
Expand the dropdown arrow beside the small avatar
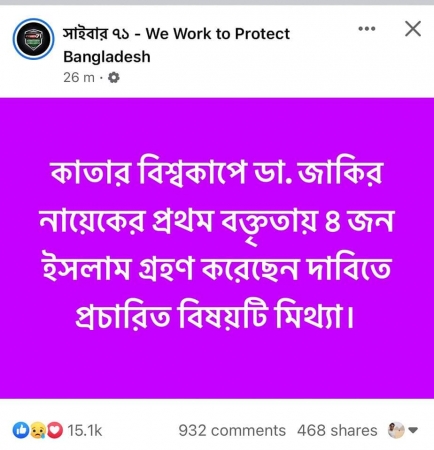click(413, 430)
